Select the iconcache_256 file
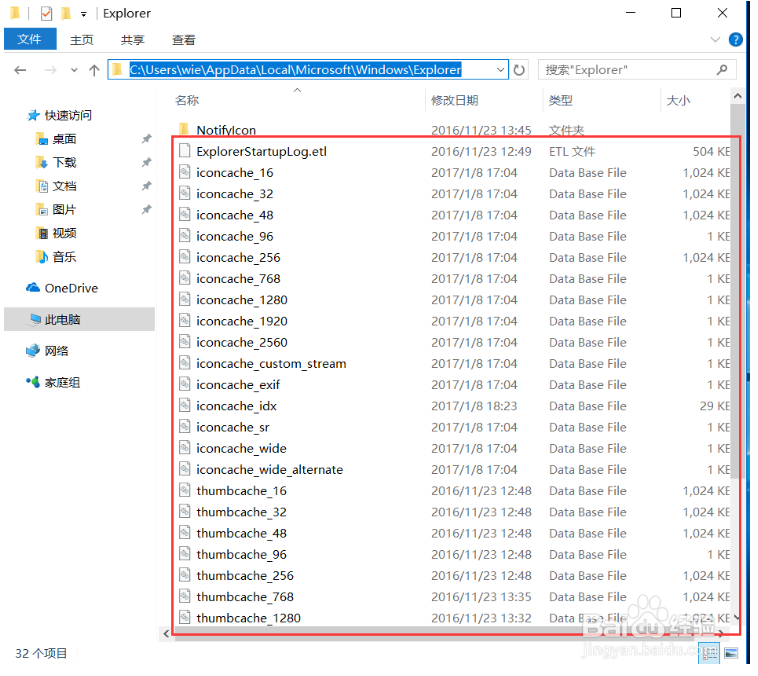Image resolution: width=758 pixels, height=676 pixels. point(238,257)
